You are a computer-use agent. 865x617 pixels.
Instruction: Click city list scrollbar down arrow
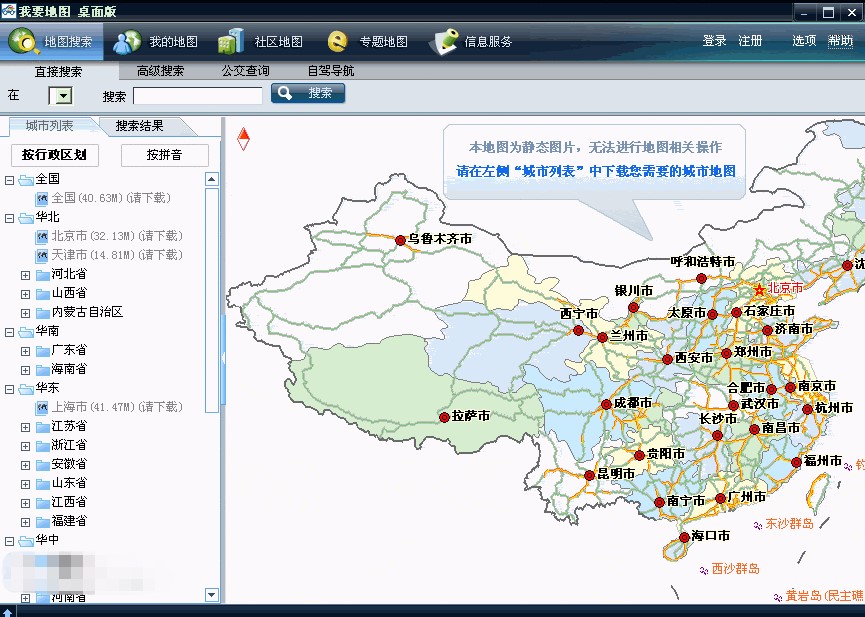[x=212, y=594]
